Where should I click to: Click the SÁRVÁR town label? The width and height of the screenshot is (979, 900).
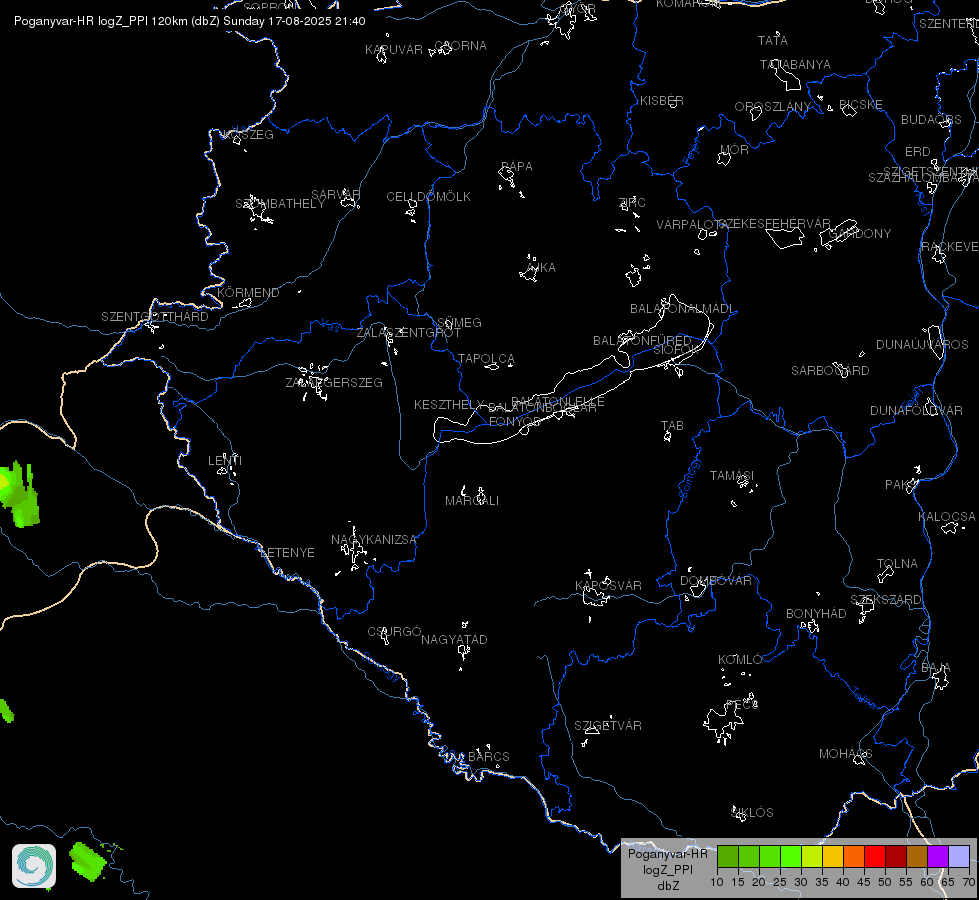pyautogui.click(x=335, y=194)
